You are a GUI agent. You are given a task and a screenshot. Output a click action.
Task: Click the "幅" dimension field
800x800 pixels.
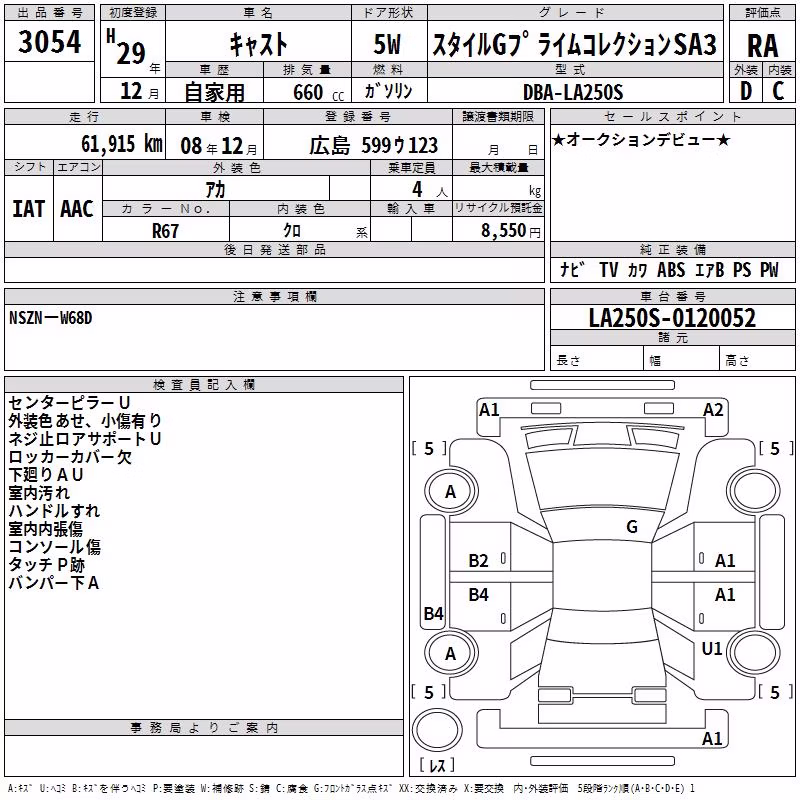[x=682, y=360]
